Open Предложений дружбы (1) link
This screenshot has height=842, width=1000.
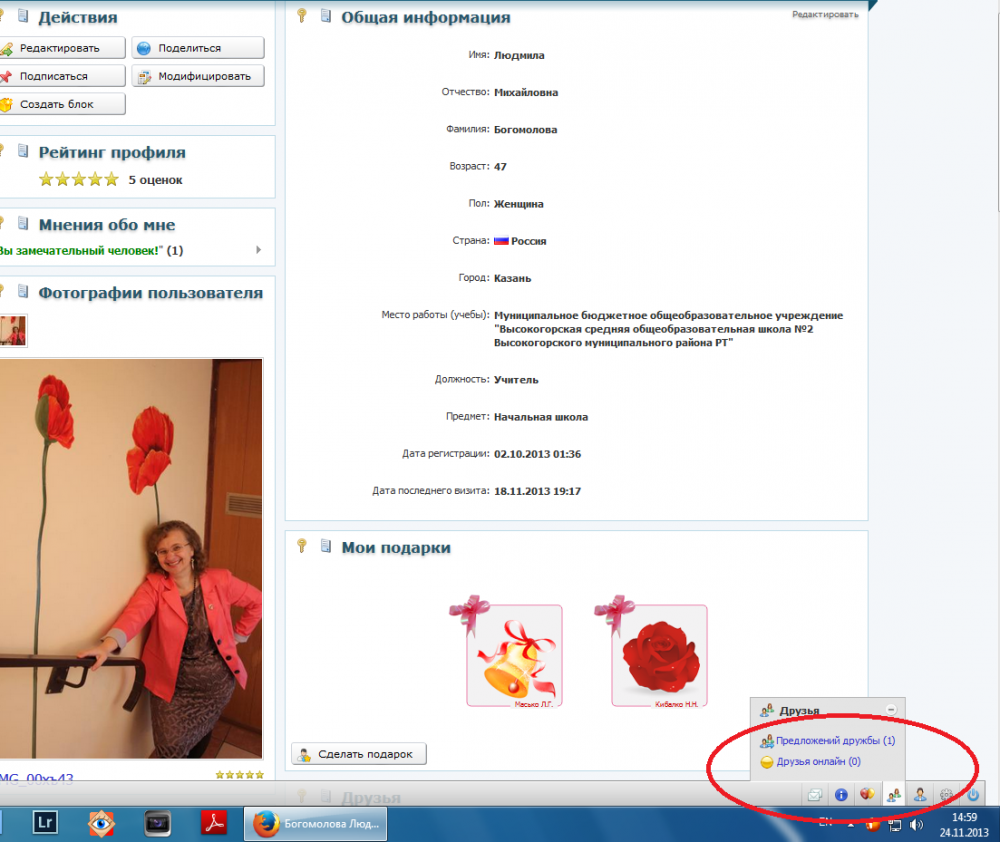coord(835,741)
